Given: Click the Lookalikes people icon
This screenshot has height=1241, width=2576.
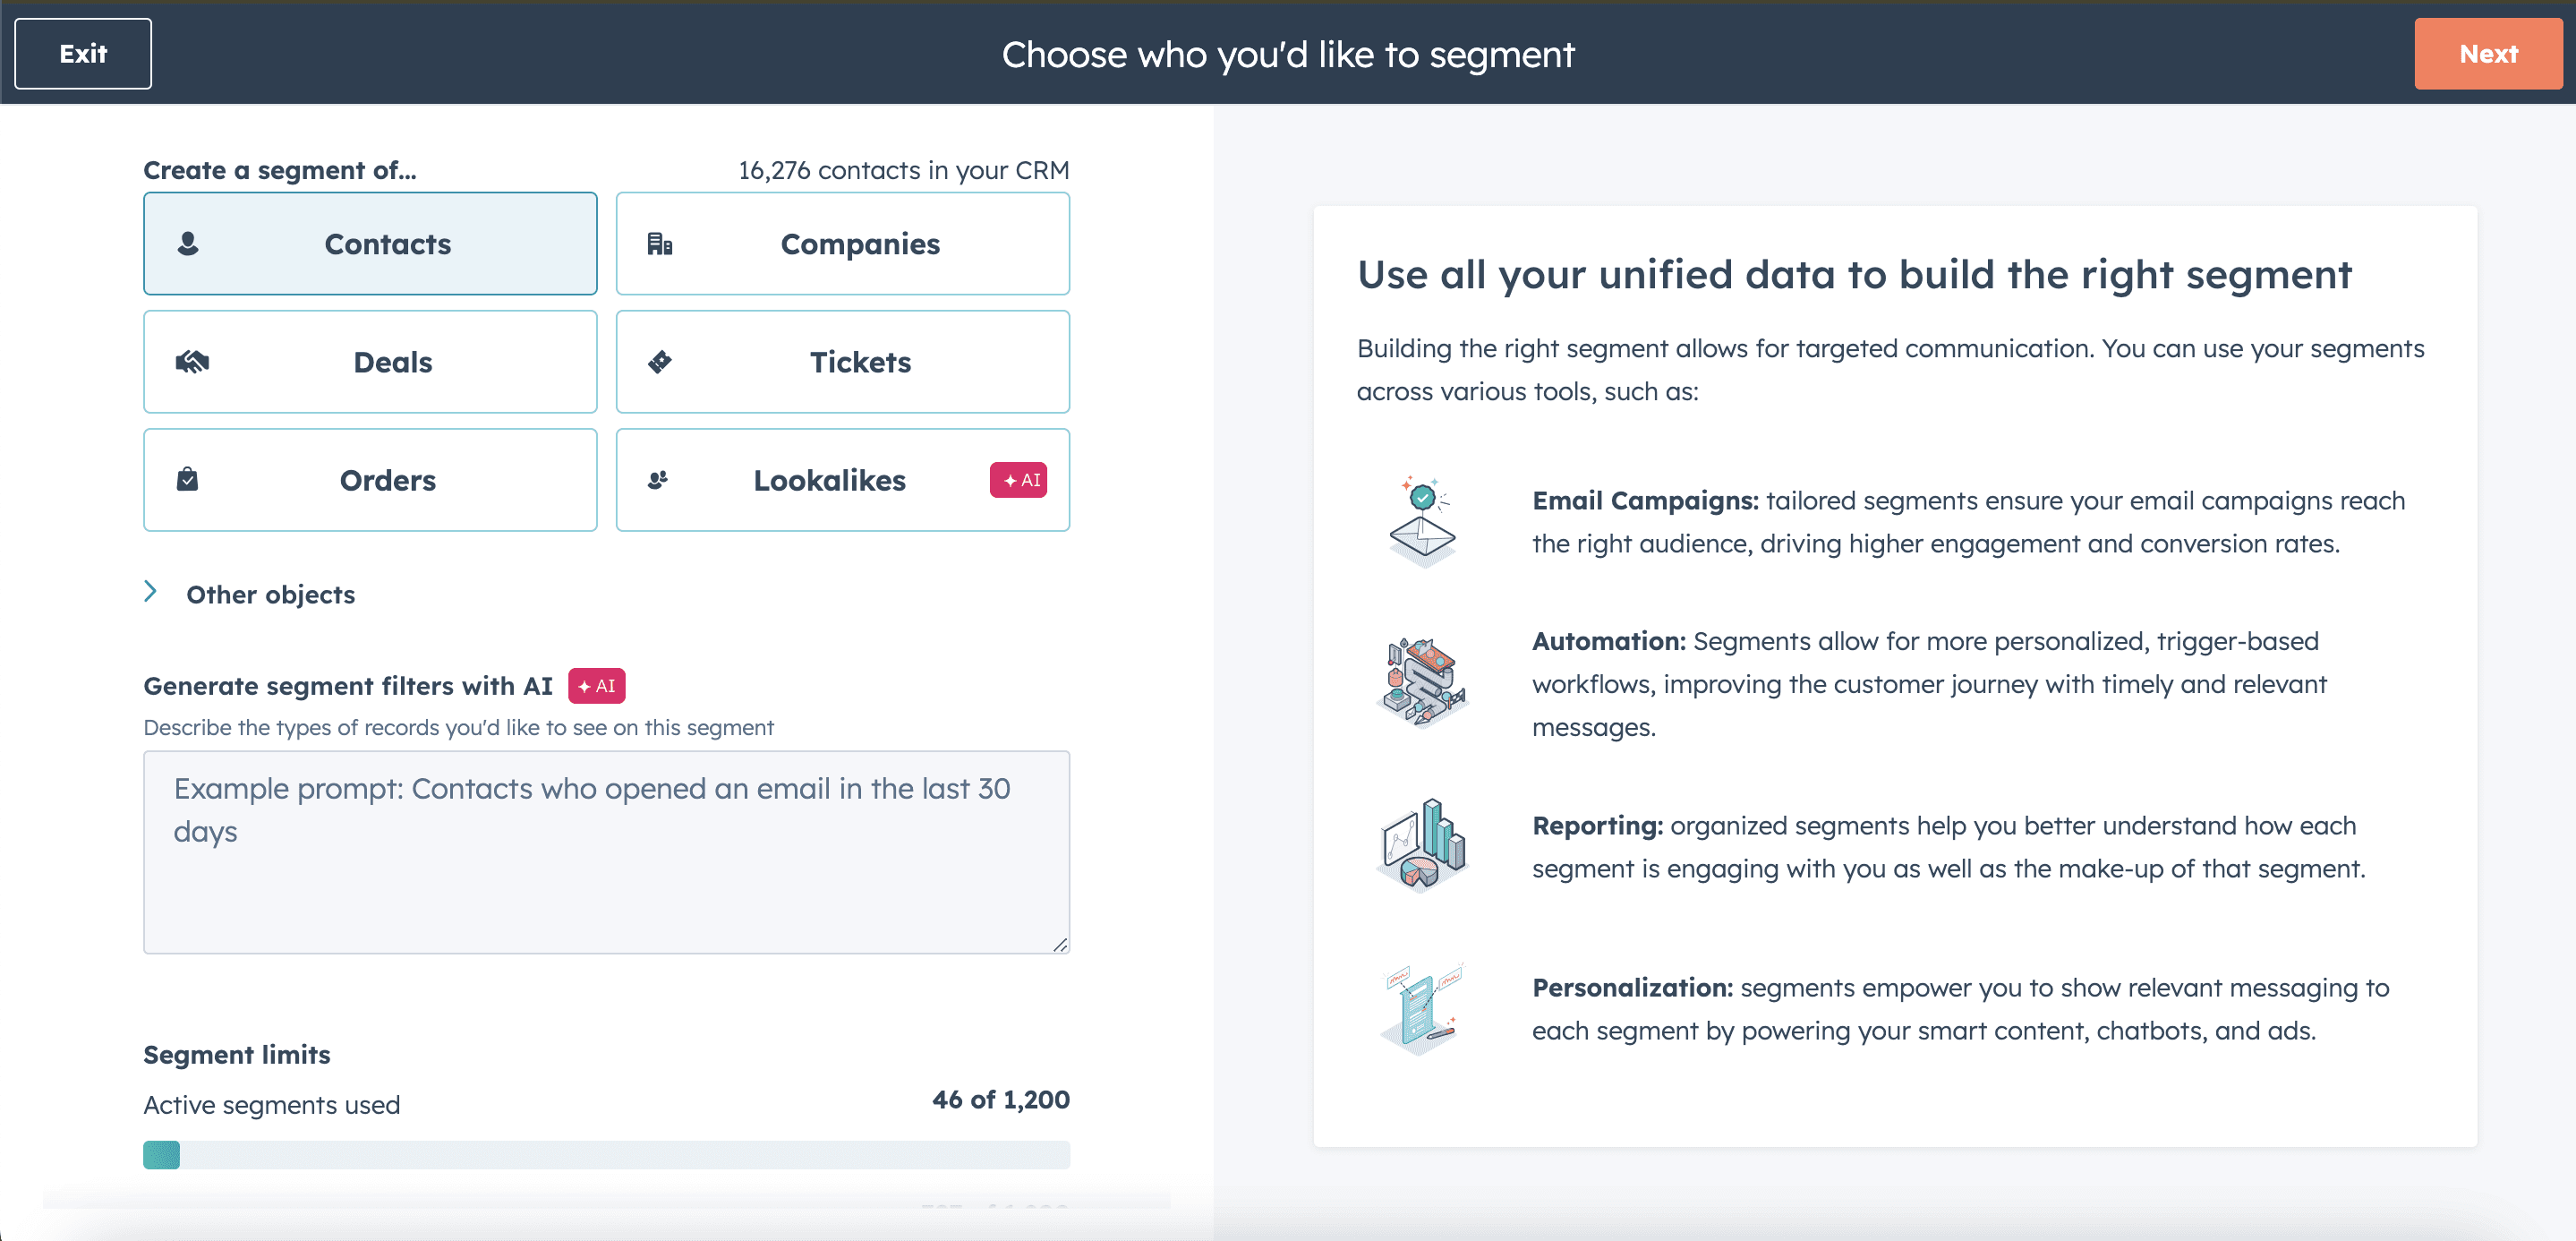Looking at the screenshot, I should 658,479.
